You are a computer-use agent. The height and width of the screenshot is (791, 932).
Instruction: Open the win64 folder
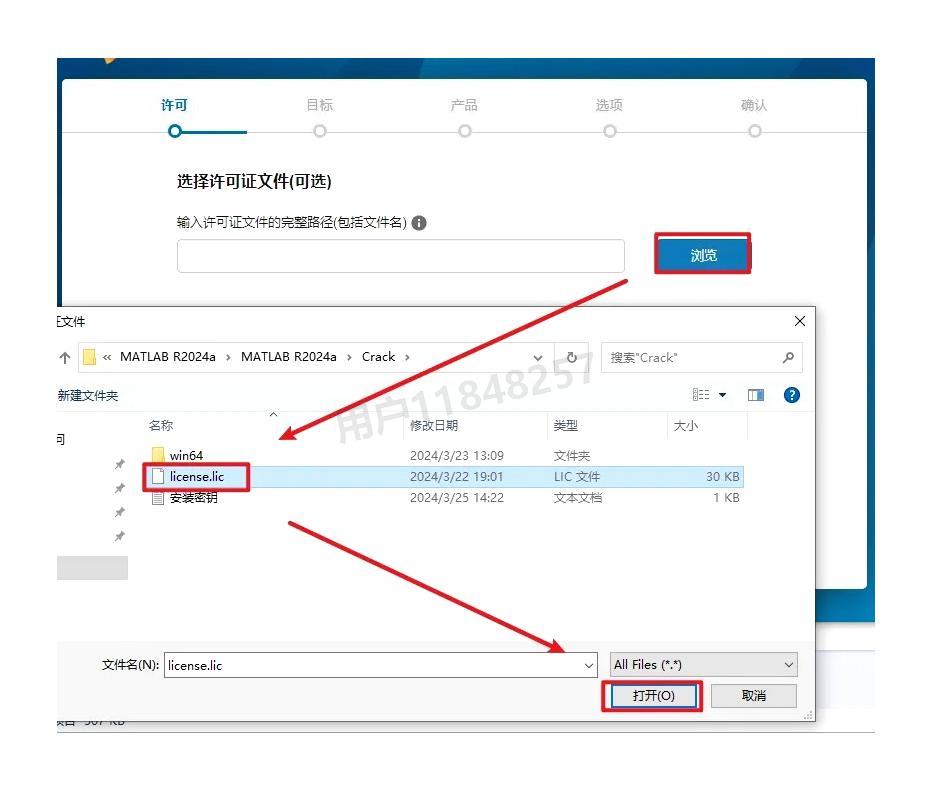pos(186,455)
